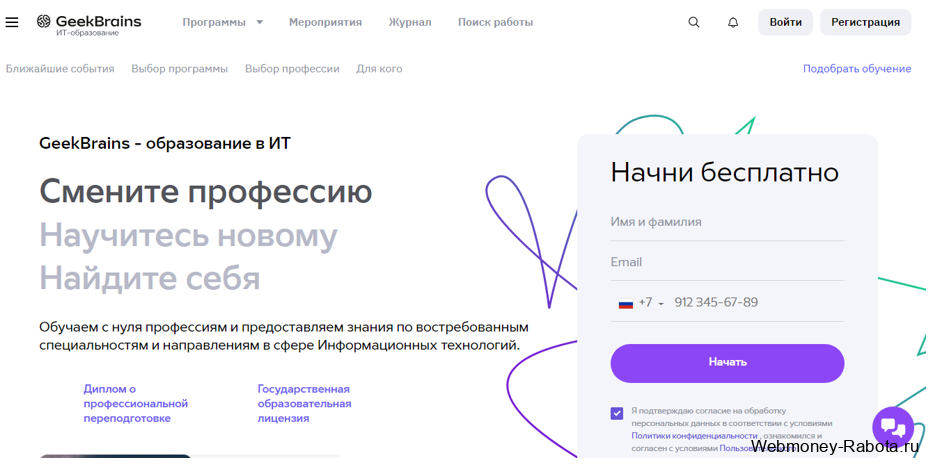Open the Журнал menu item
928x464 pixels.
pos(410,22)
